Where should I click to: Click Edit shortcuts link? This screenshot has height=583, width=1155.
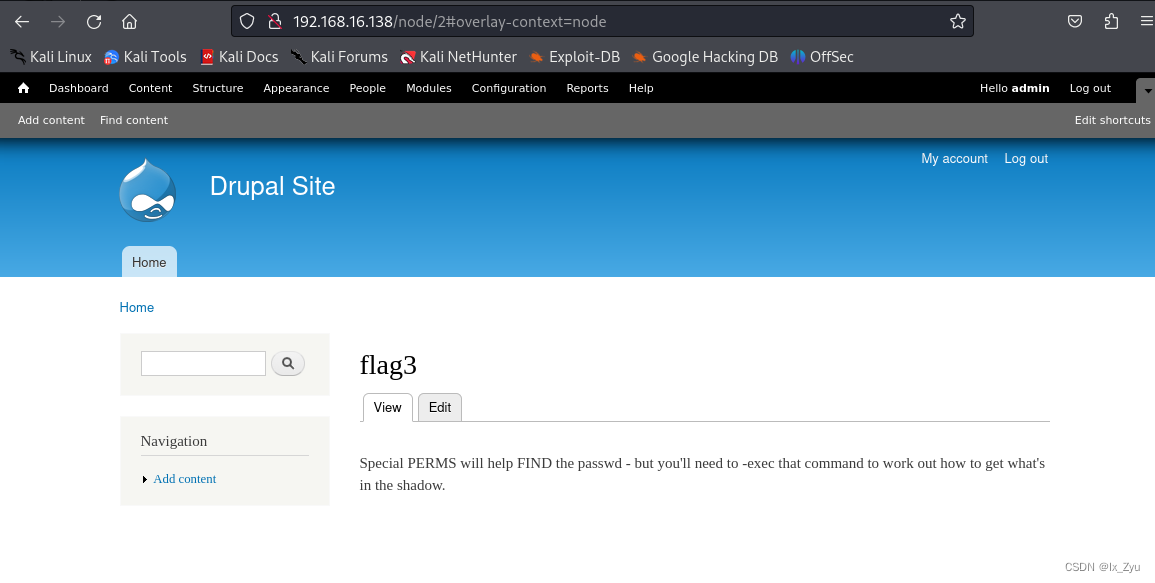[x=1112, y=120]
